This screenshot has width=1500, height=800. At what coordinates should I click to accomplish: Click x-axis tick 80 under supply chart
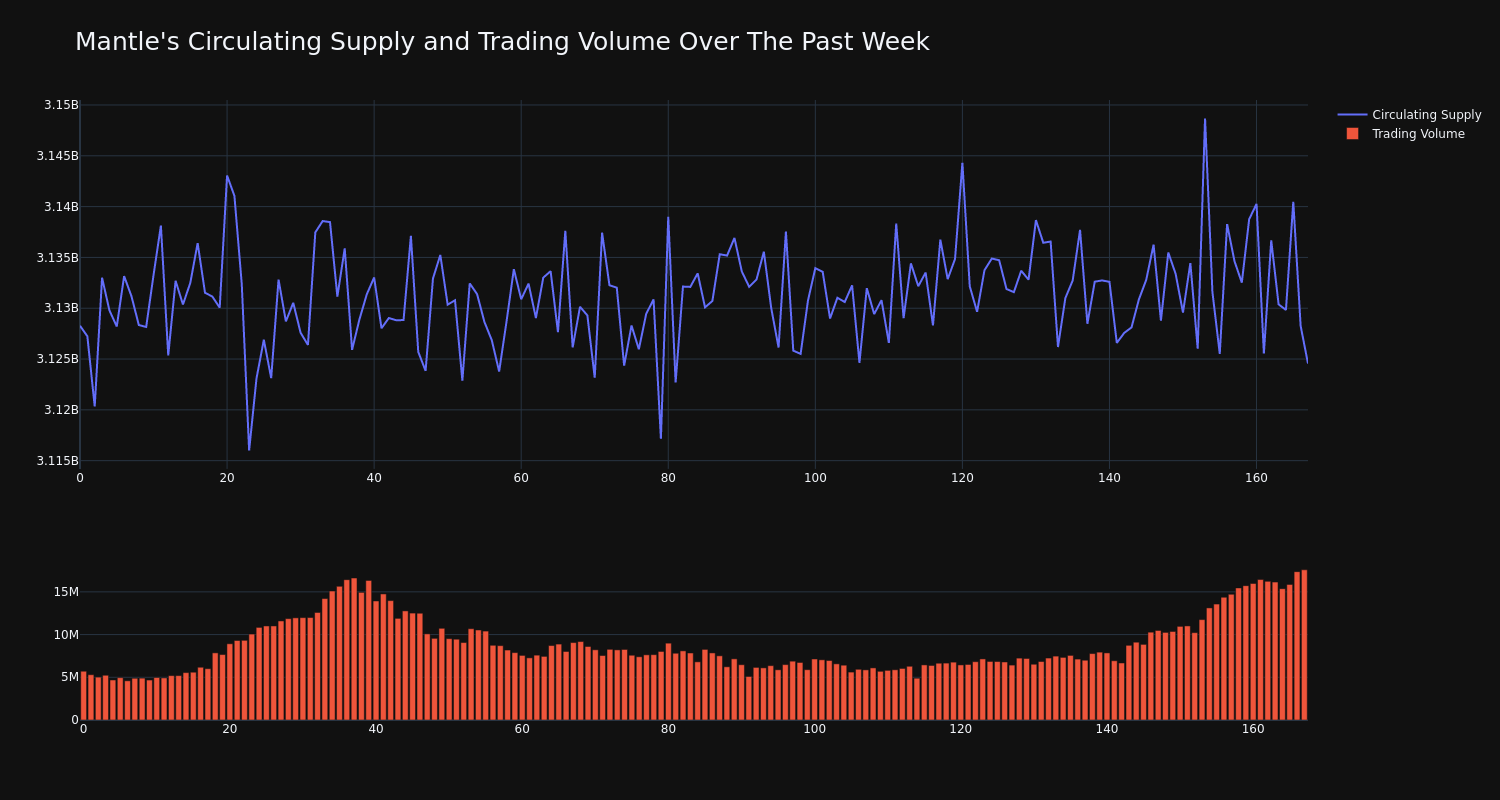pyautogui.click(x=668, y=478)
